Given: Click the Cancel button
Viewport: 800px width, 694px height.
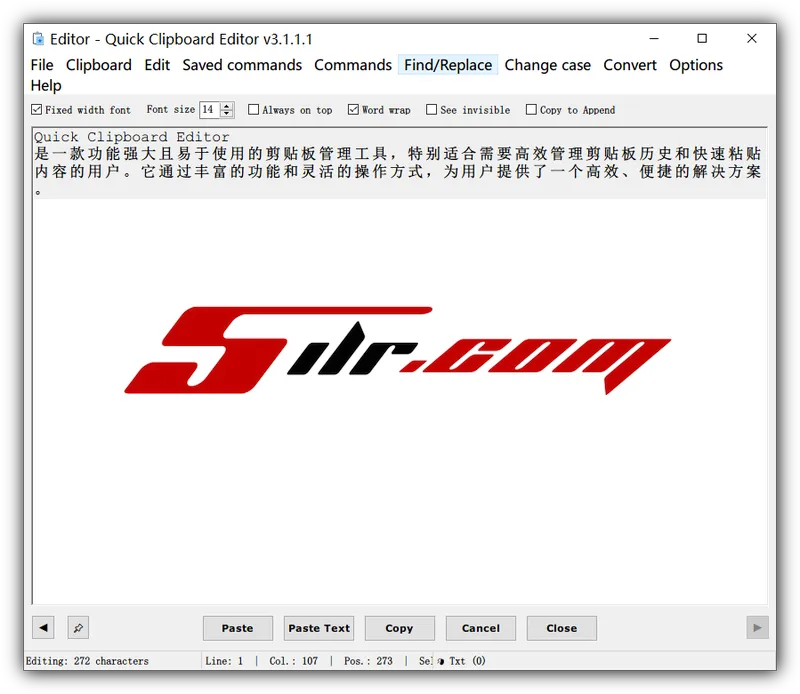Looking at the screenshot, I should pos(481,628).
